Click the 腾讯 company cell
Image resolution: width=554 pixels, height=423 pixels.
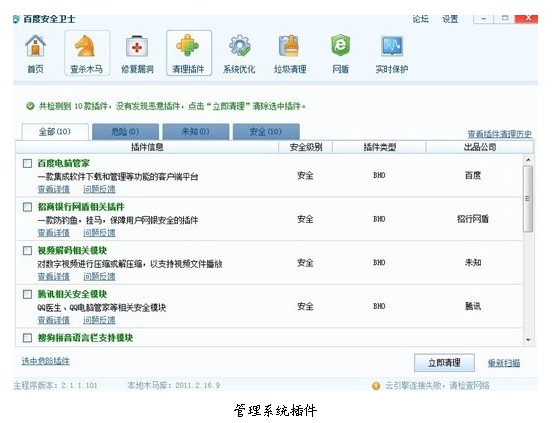(473, 306)
